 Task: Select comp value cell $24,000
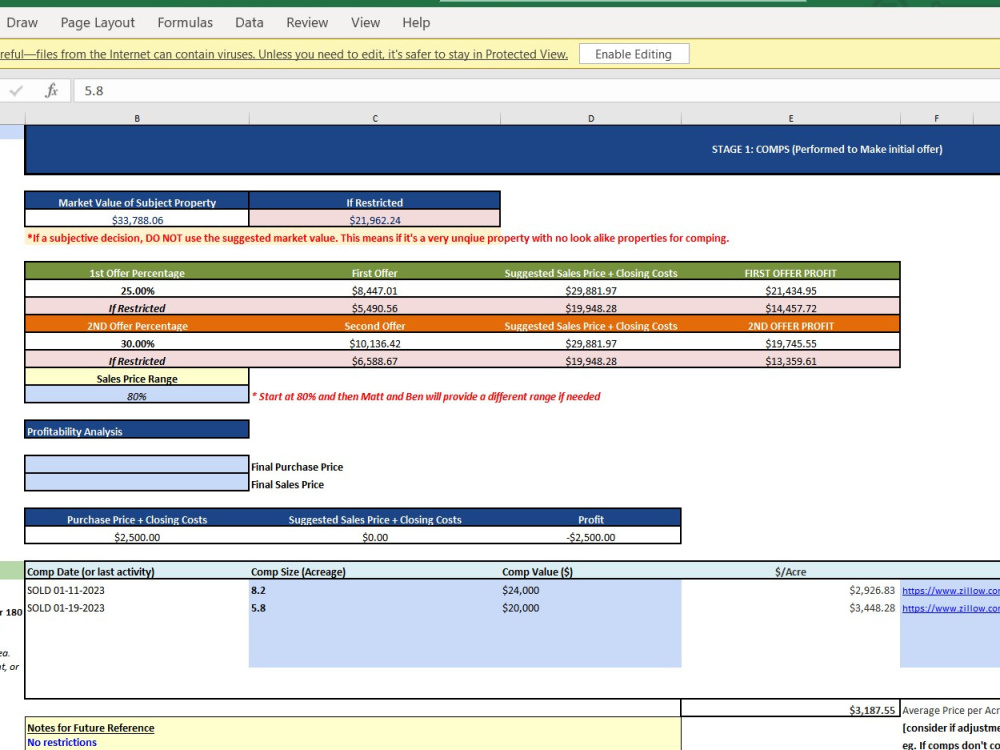coord(591,591)
